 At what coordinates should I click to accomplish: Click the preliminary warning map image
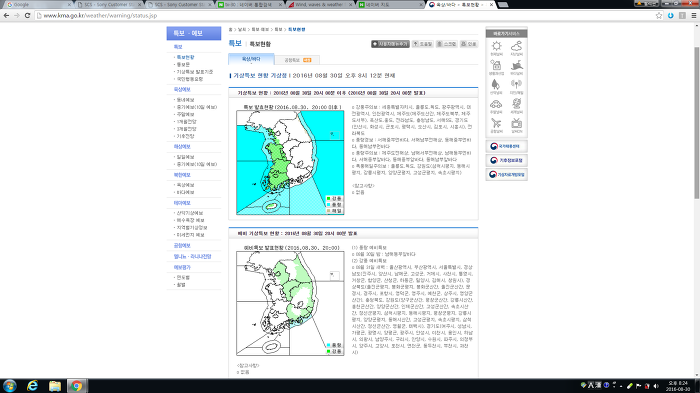(290, 303)
